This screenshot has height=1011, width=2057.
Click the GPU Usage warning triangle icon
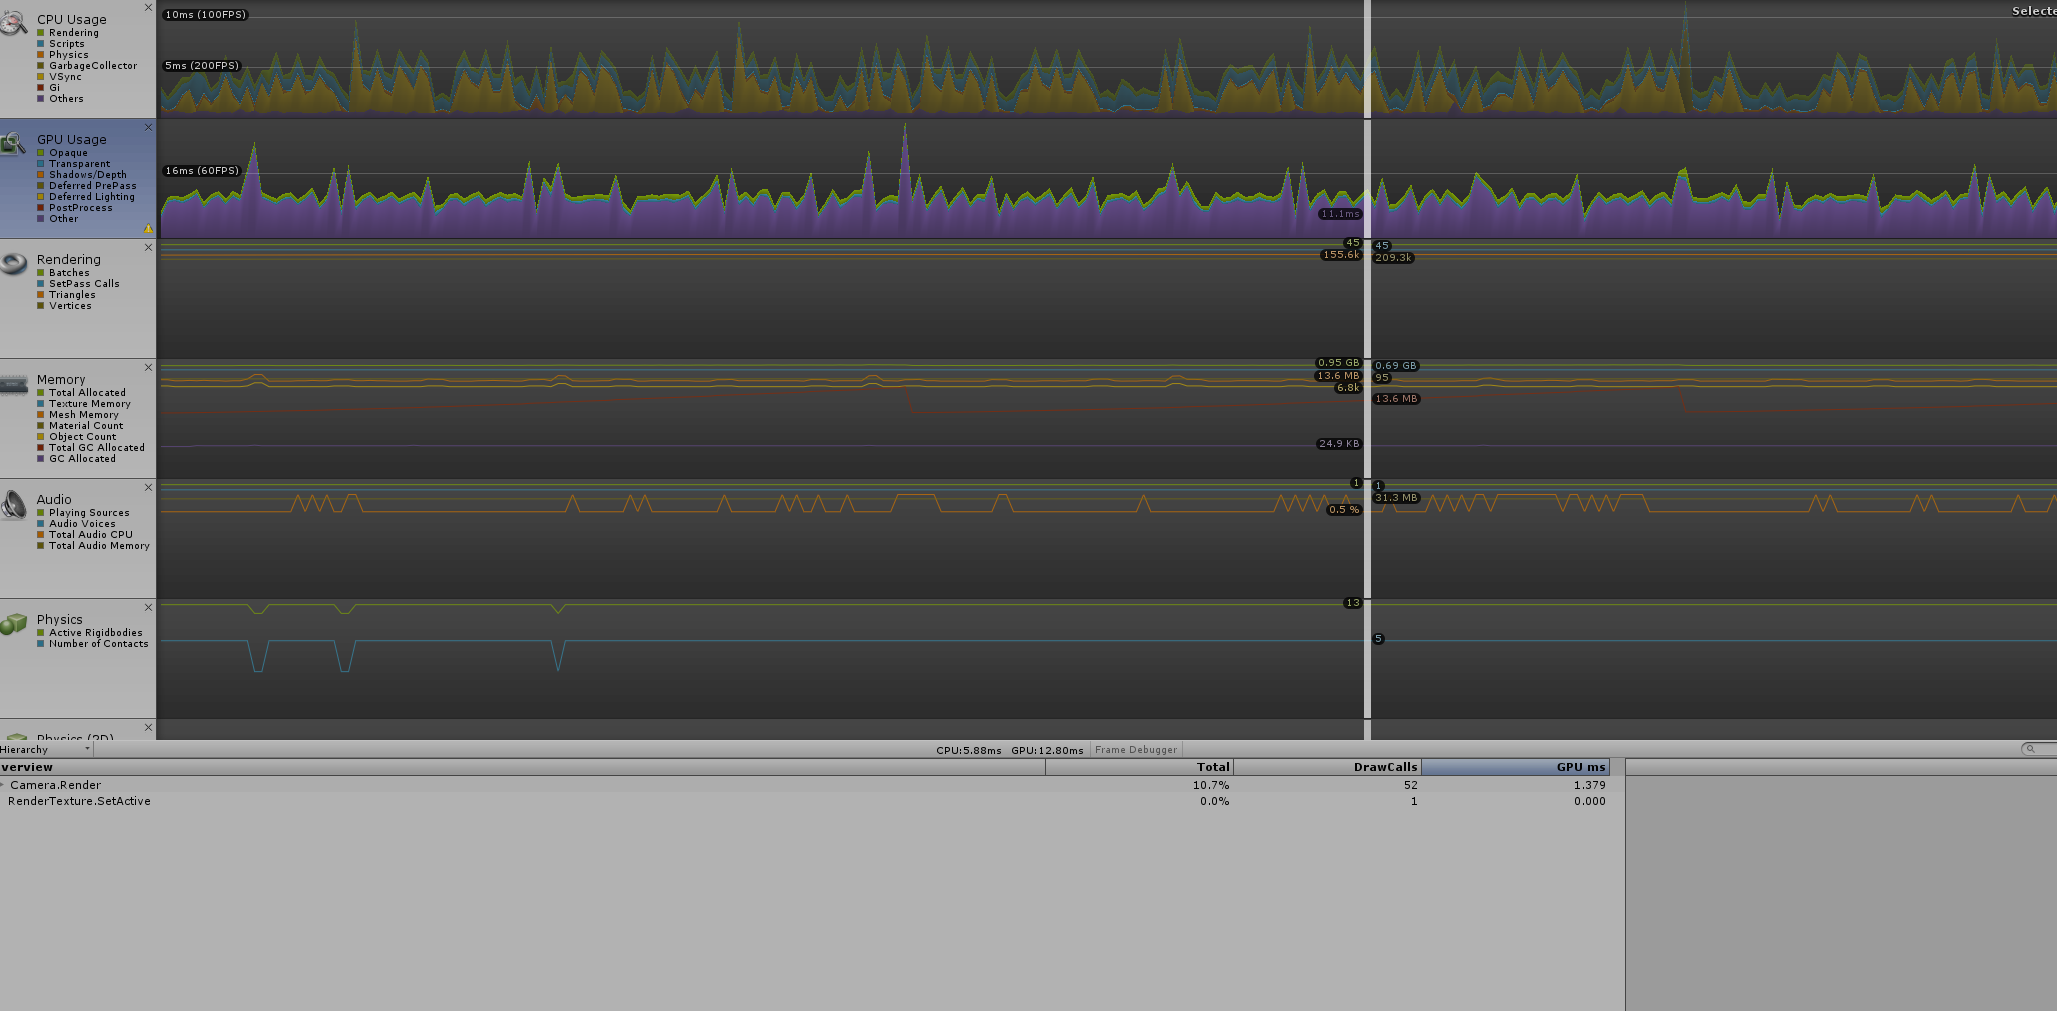(x=148, y=228)
